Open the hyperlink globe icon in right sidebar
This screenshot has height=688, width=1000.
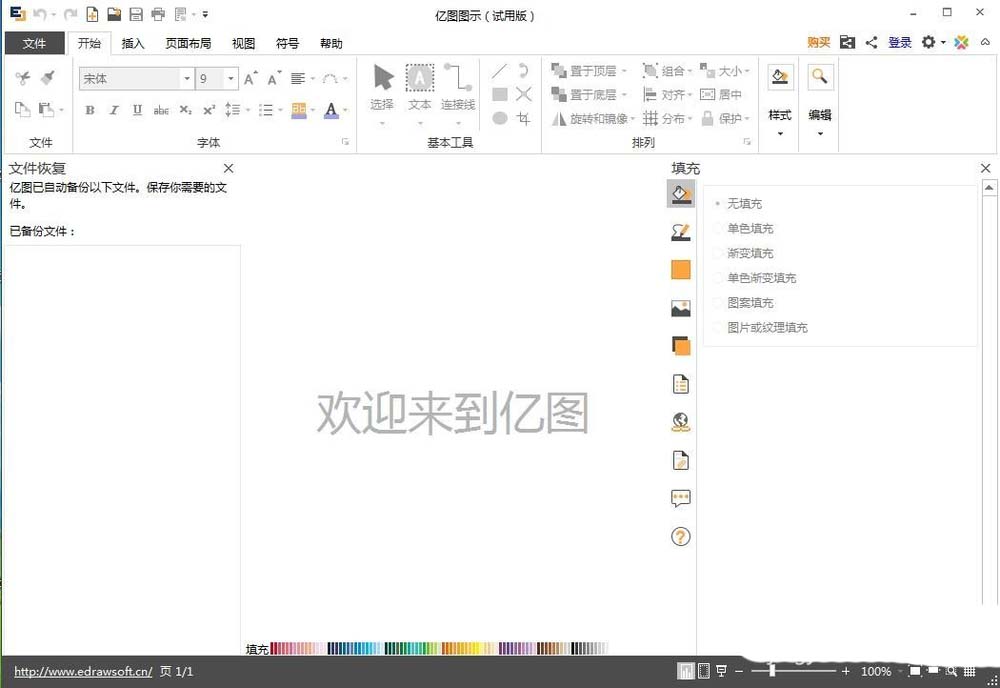pos(681,421)
